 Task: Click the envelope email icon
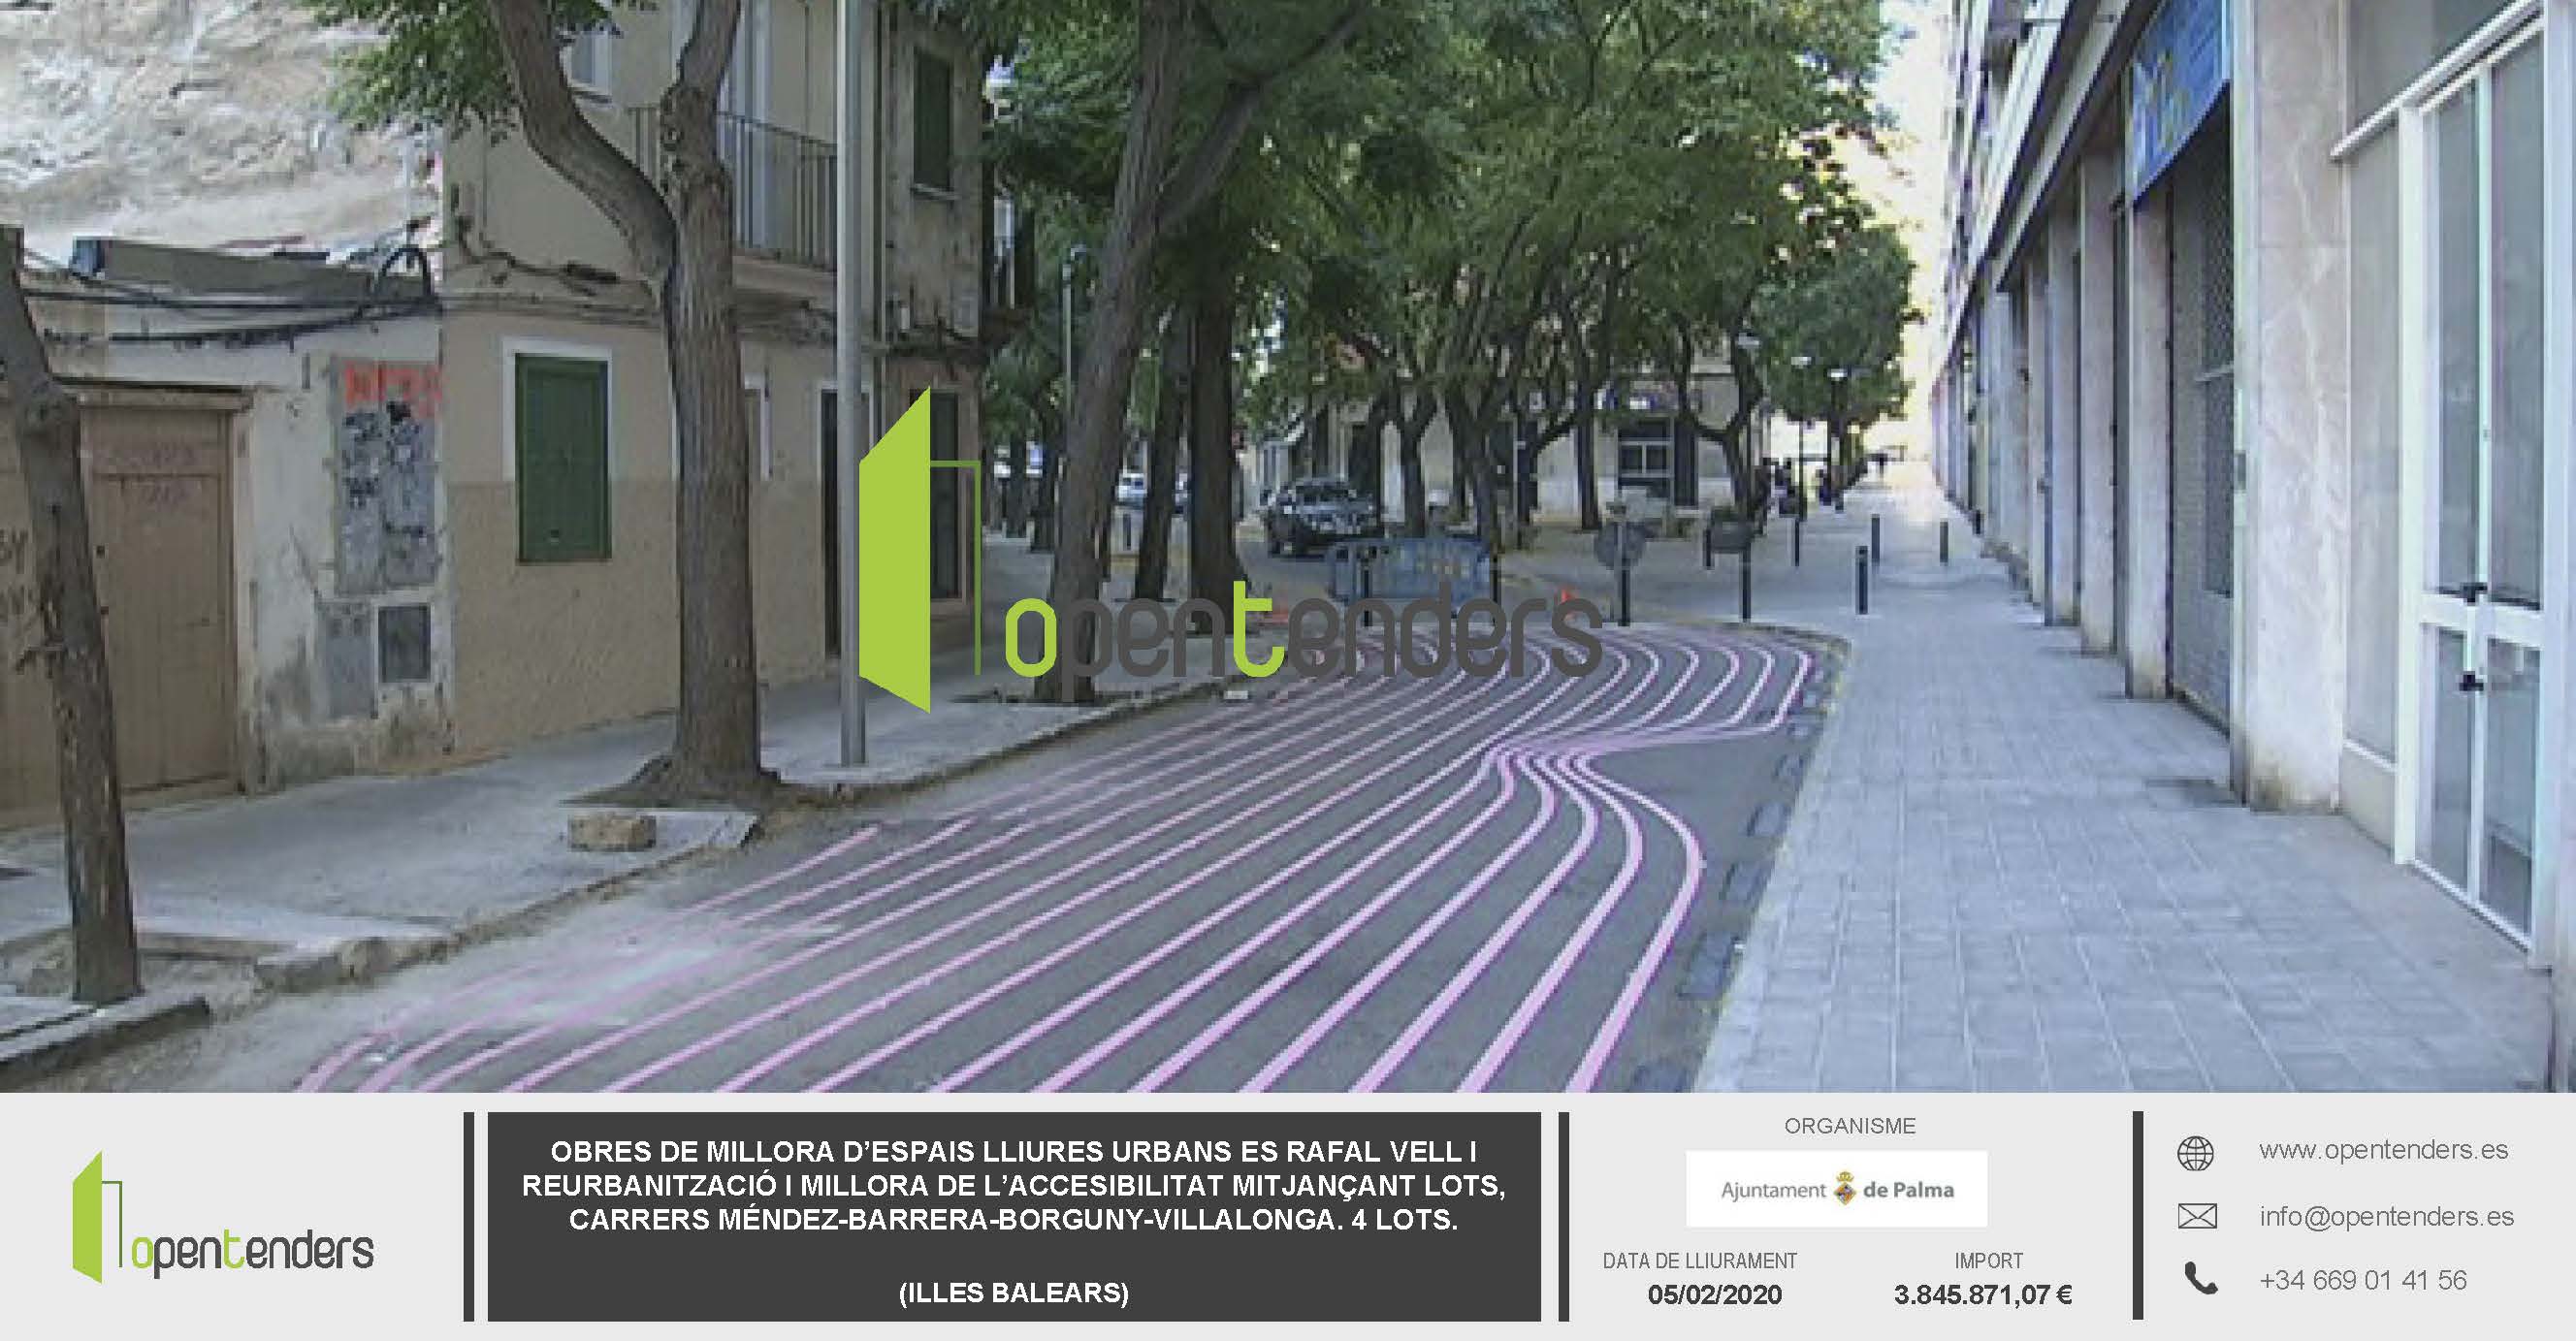[2197, 1217]
